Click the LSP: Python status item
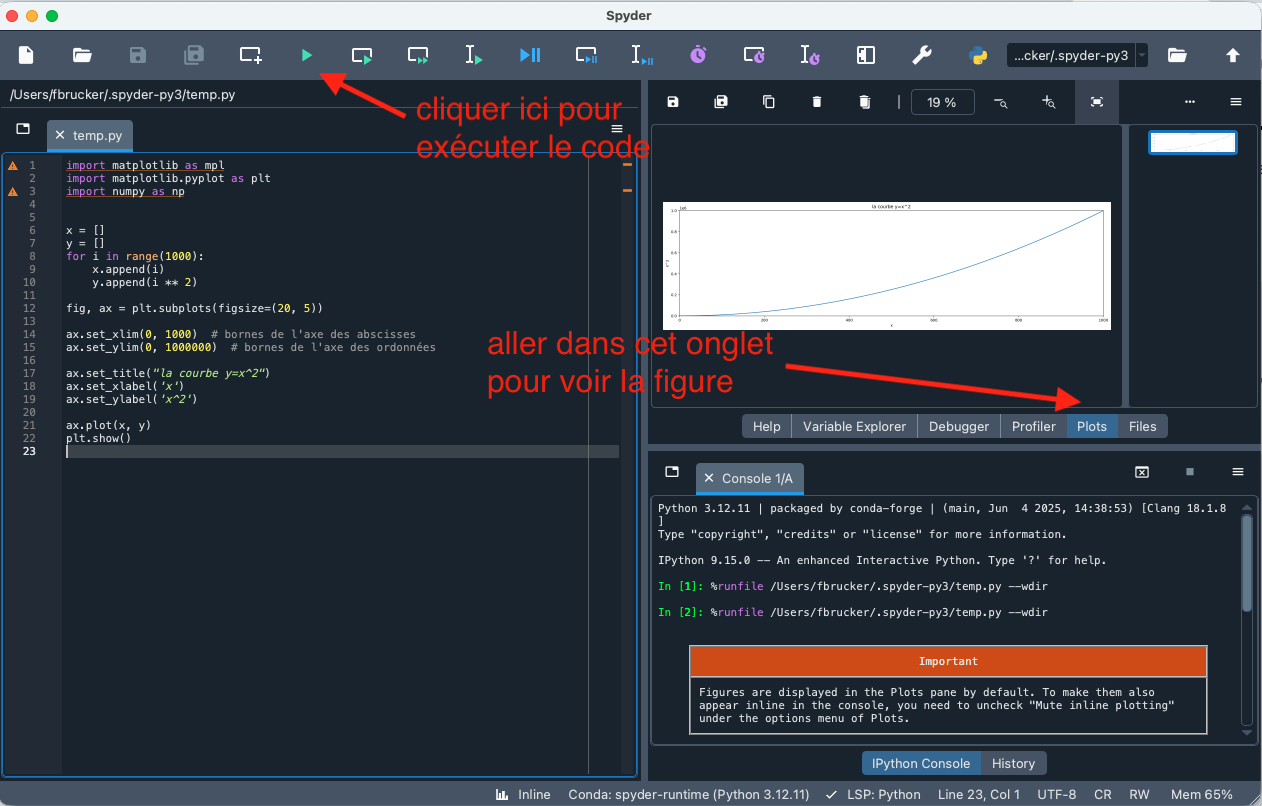 [873, 794]
